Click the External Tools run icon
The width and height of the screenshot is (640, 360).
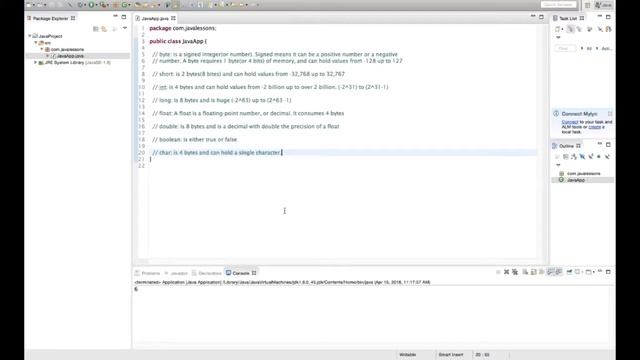tap(103, 5)
